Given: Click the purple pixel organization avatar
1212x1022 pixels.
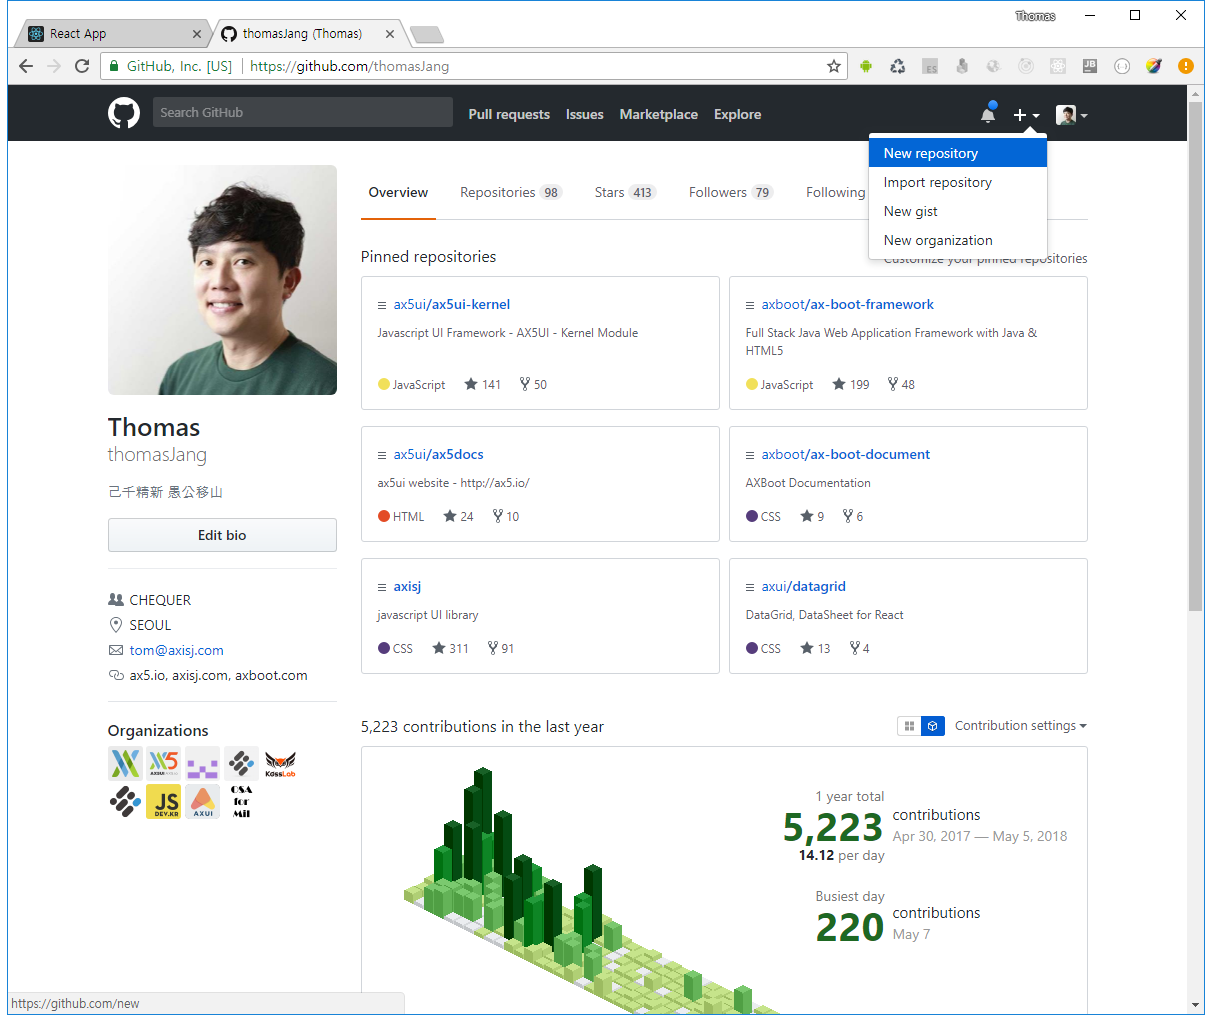Looking at the screenshot, I should coord(203,764).
